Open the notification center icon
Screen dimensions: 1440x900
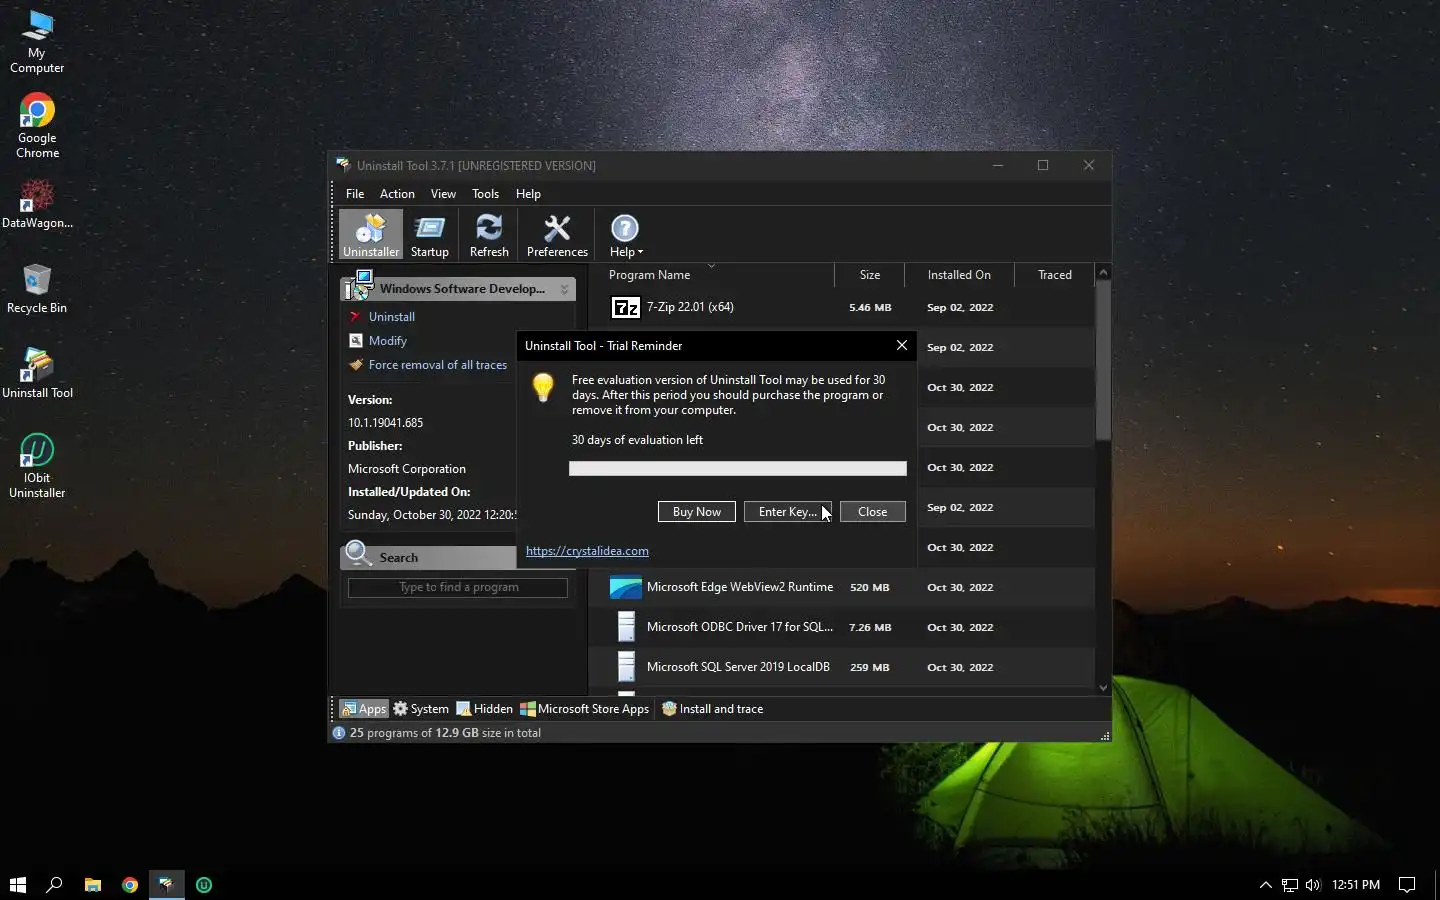(x=1407, y=885)
